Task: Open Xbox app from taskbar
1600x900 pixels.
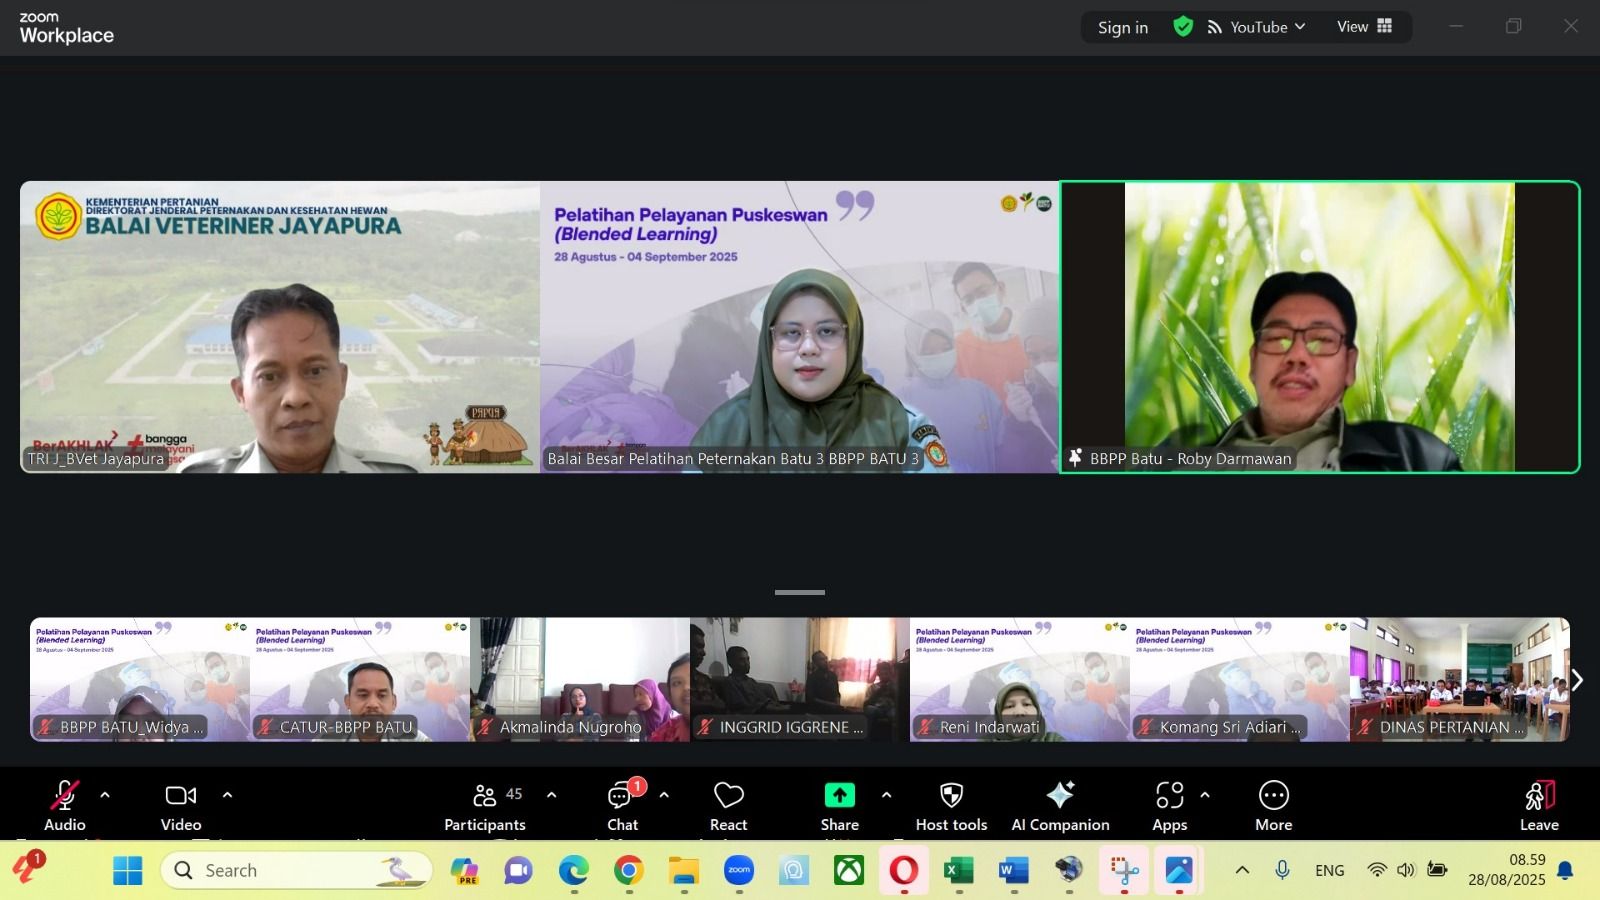Action: coord(849,870)
